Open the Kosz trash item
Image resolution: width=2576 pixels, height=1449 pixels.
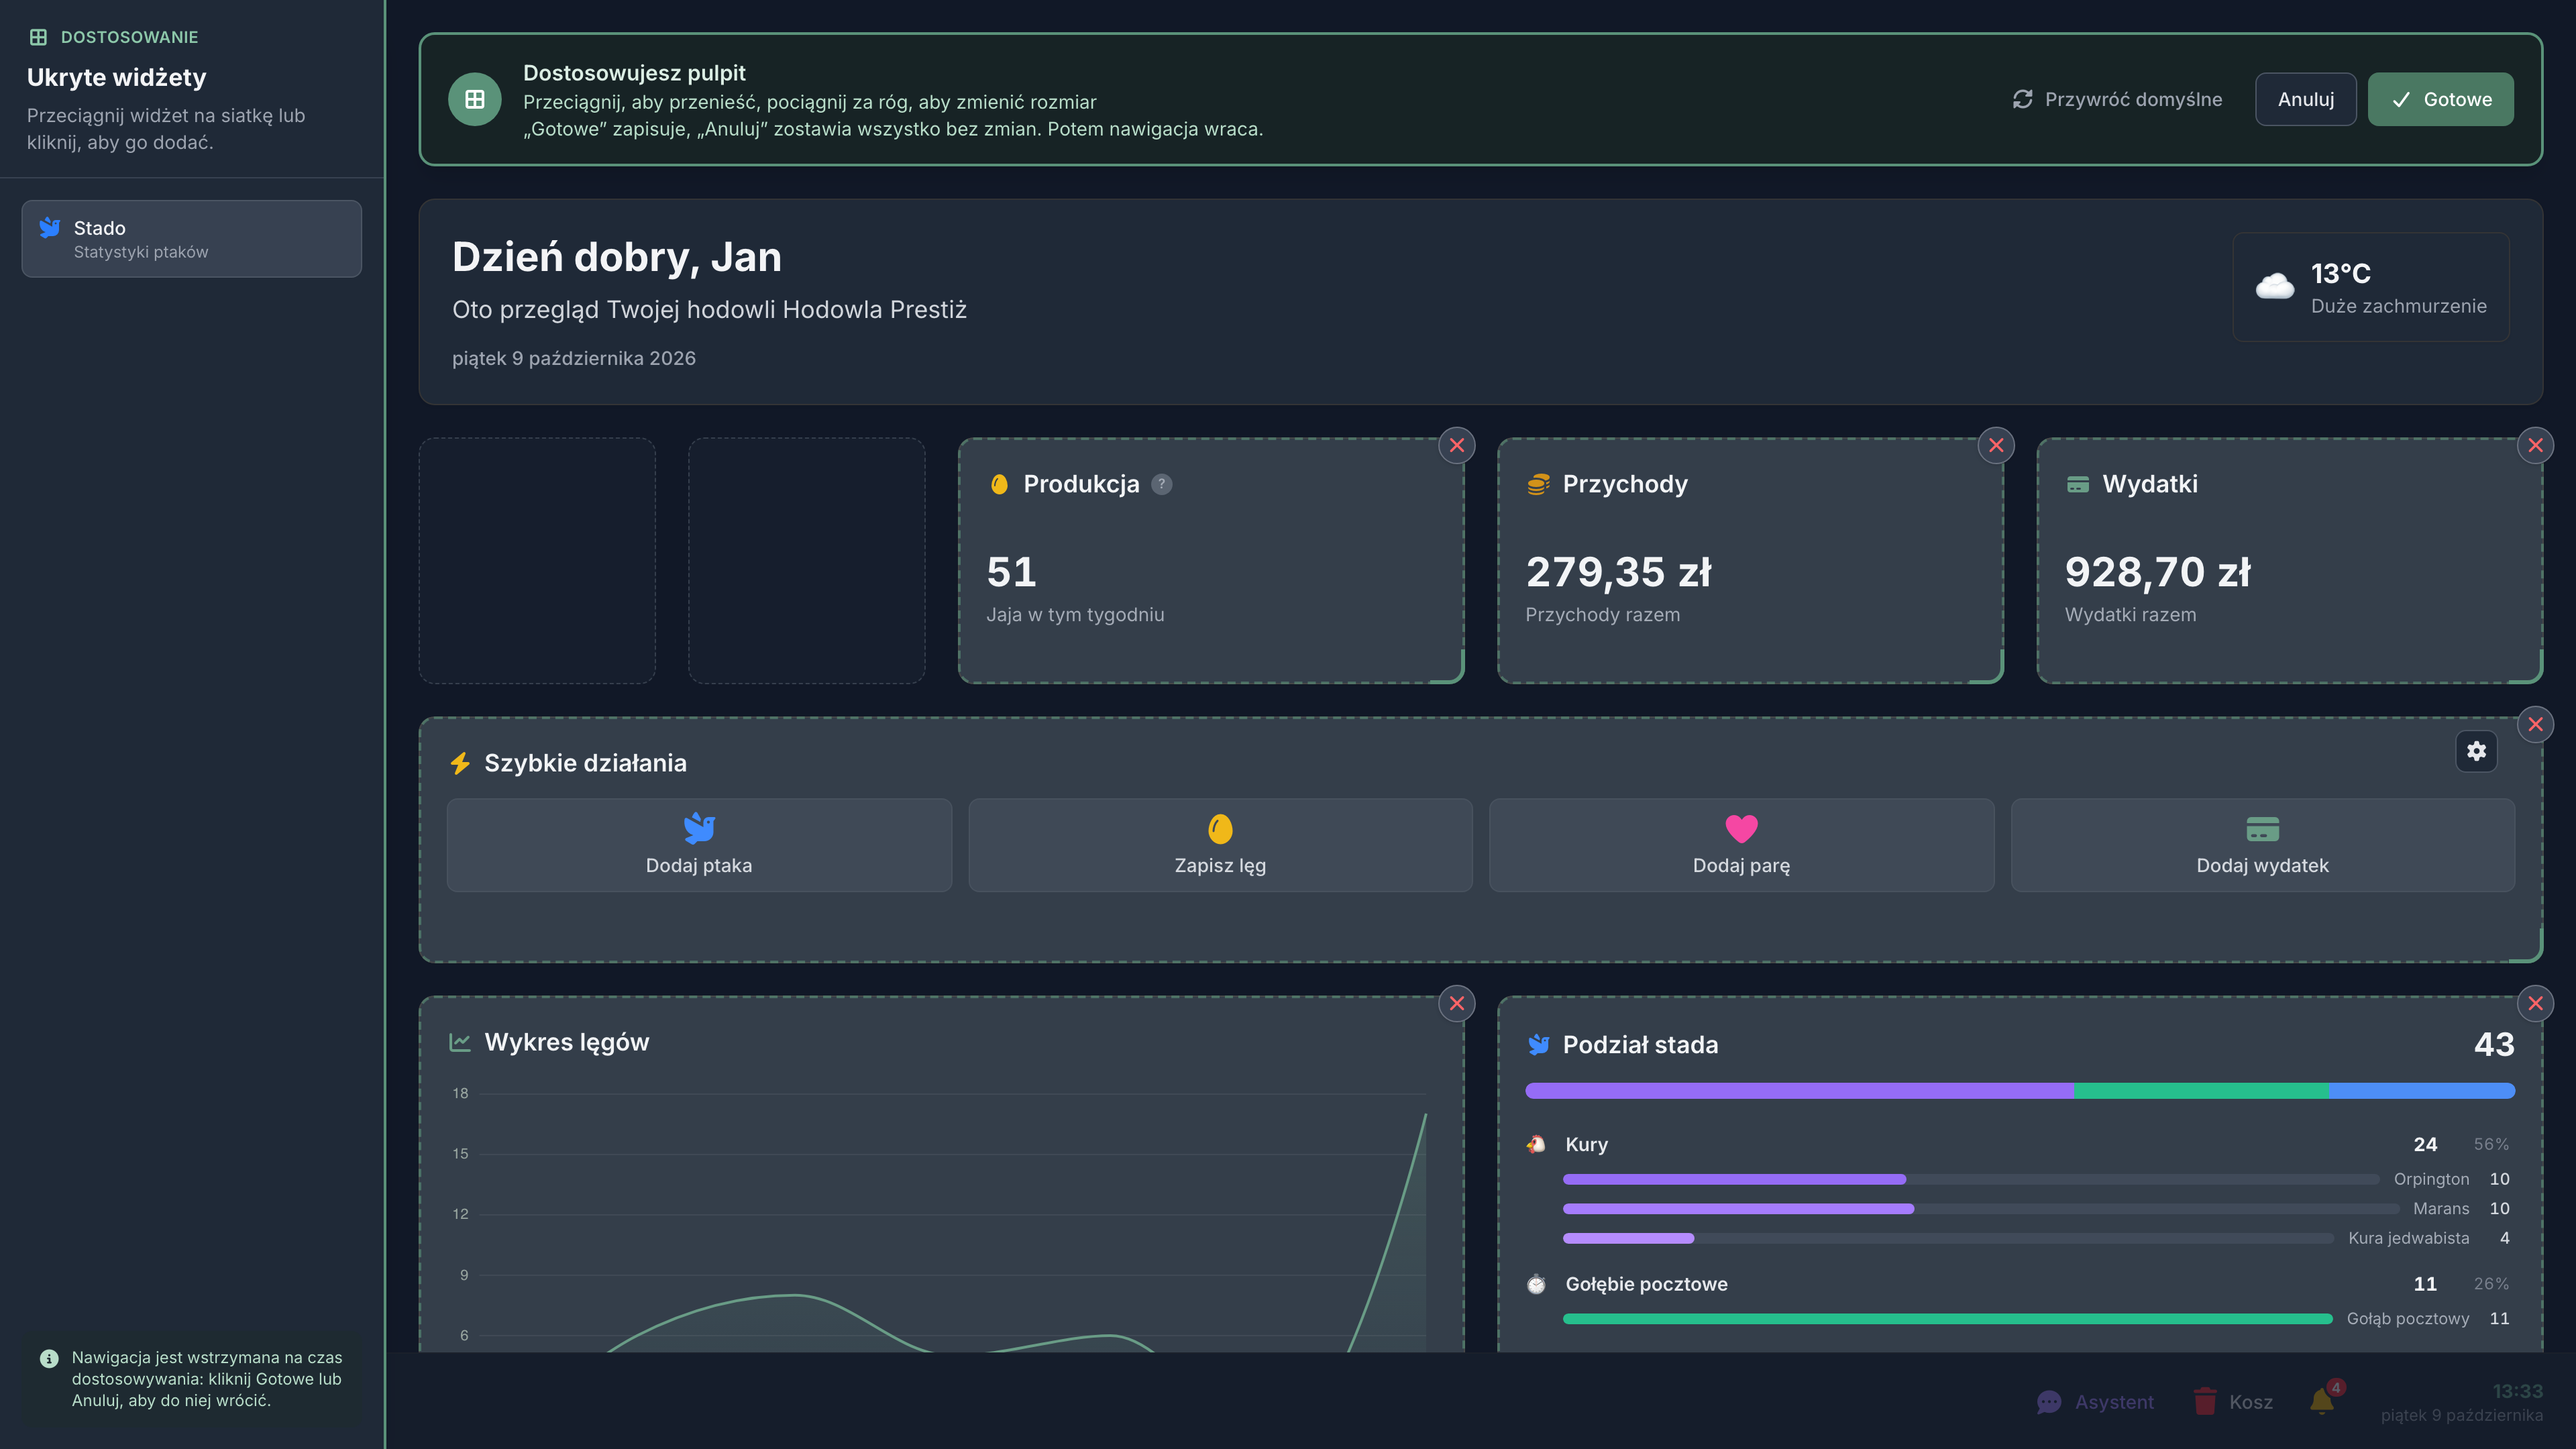click(x=2232, y=1402)
